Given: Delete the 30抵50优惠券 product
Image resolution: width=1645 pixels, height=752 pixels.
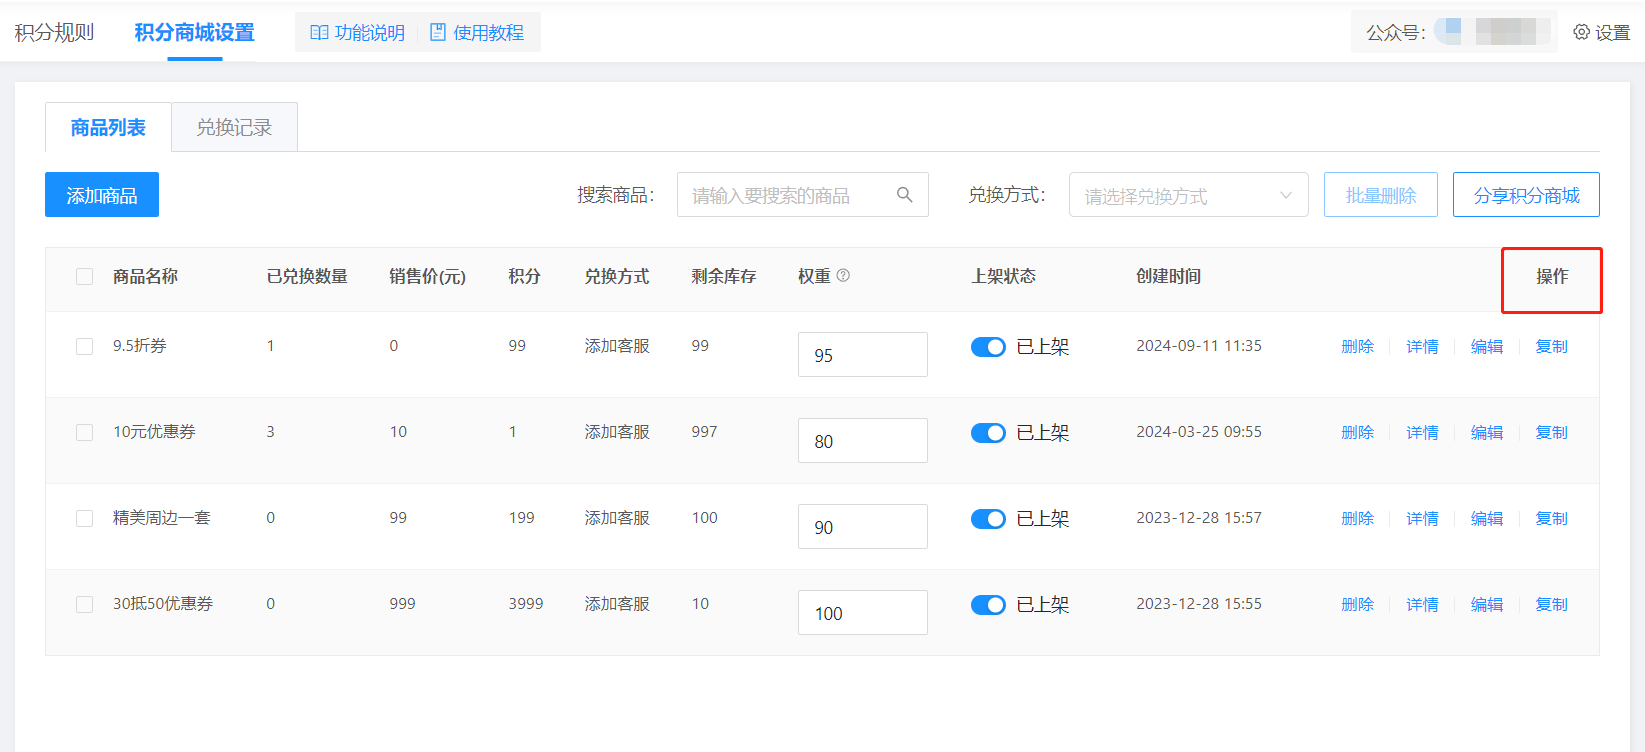Looking at the screenshot, I should 1357,604.
